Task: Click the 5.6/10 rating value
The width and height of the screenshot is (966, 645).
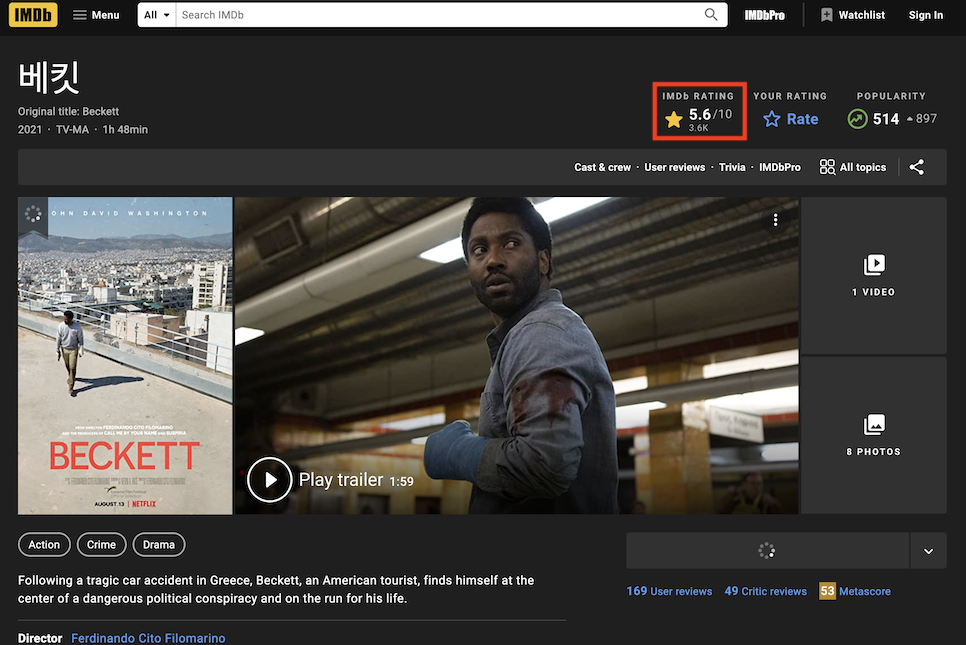Action: click(710, 115)
